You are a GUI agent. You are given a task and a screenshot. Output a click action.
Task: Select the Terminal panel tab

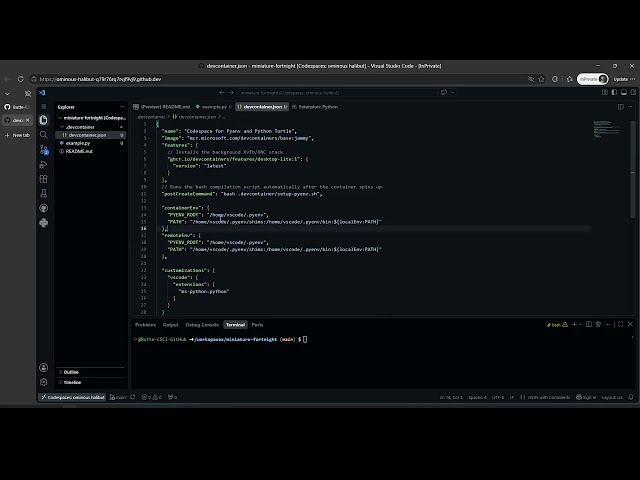coord(235,325)
